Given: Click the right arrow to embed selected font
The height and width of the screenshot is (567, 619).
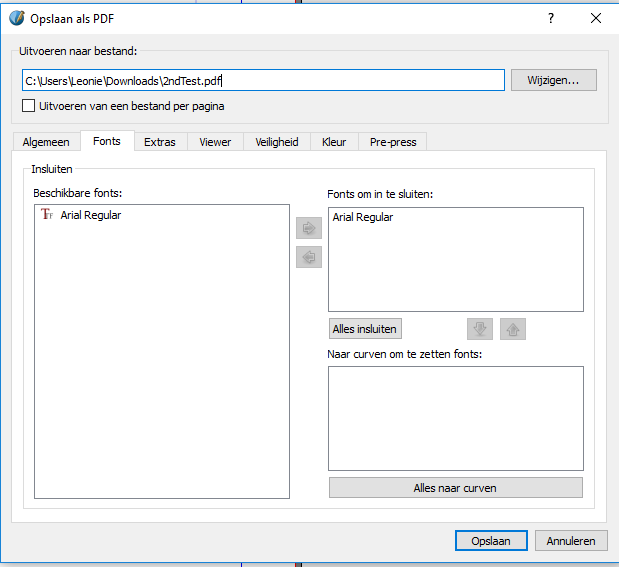Looking at the screenshot, I should (x=309, y=229).
